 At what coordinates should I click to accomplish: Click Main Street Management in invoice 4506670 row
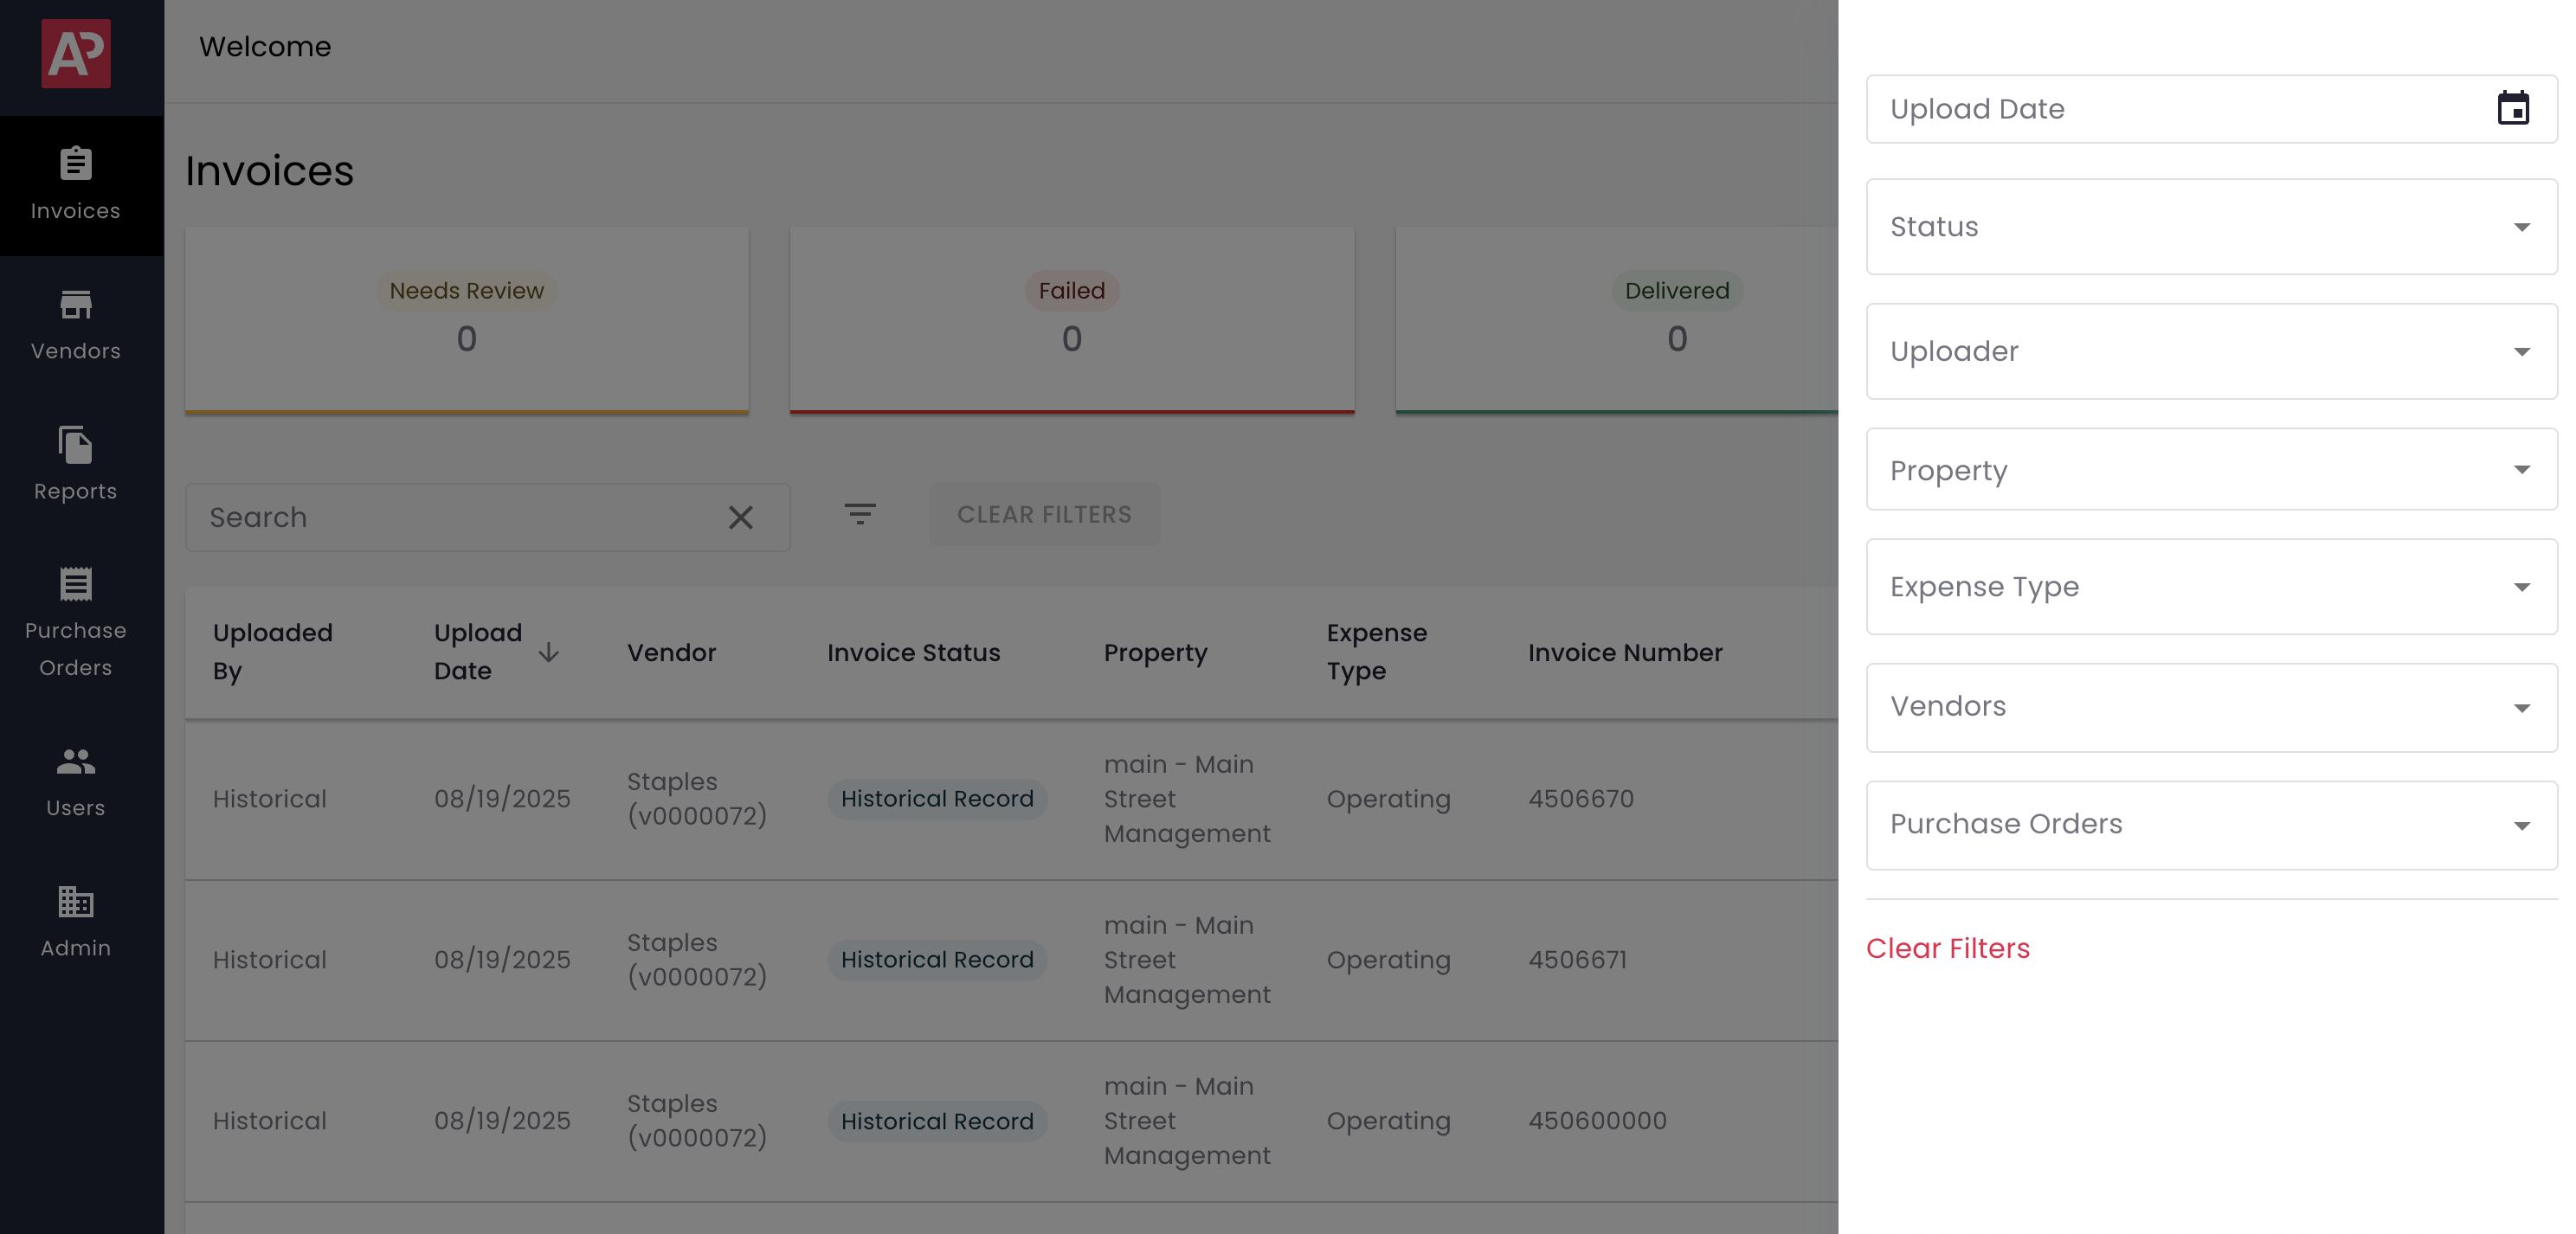coord(1187,799)
